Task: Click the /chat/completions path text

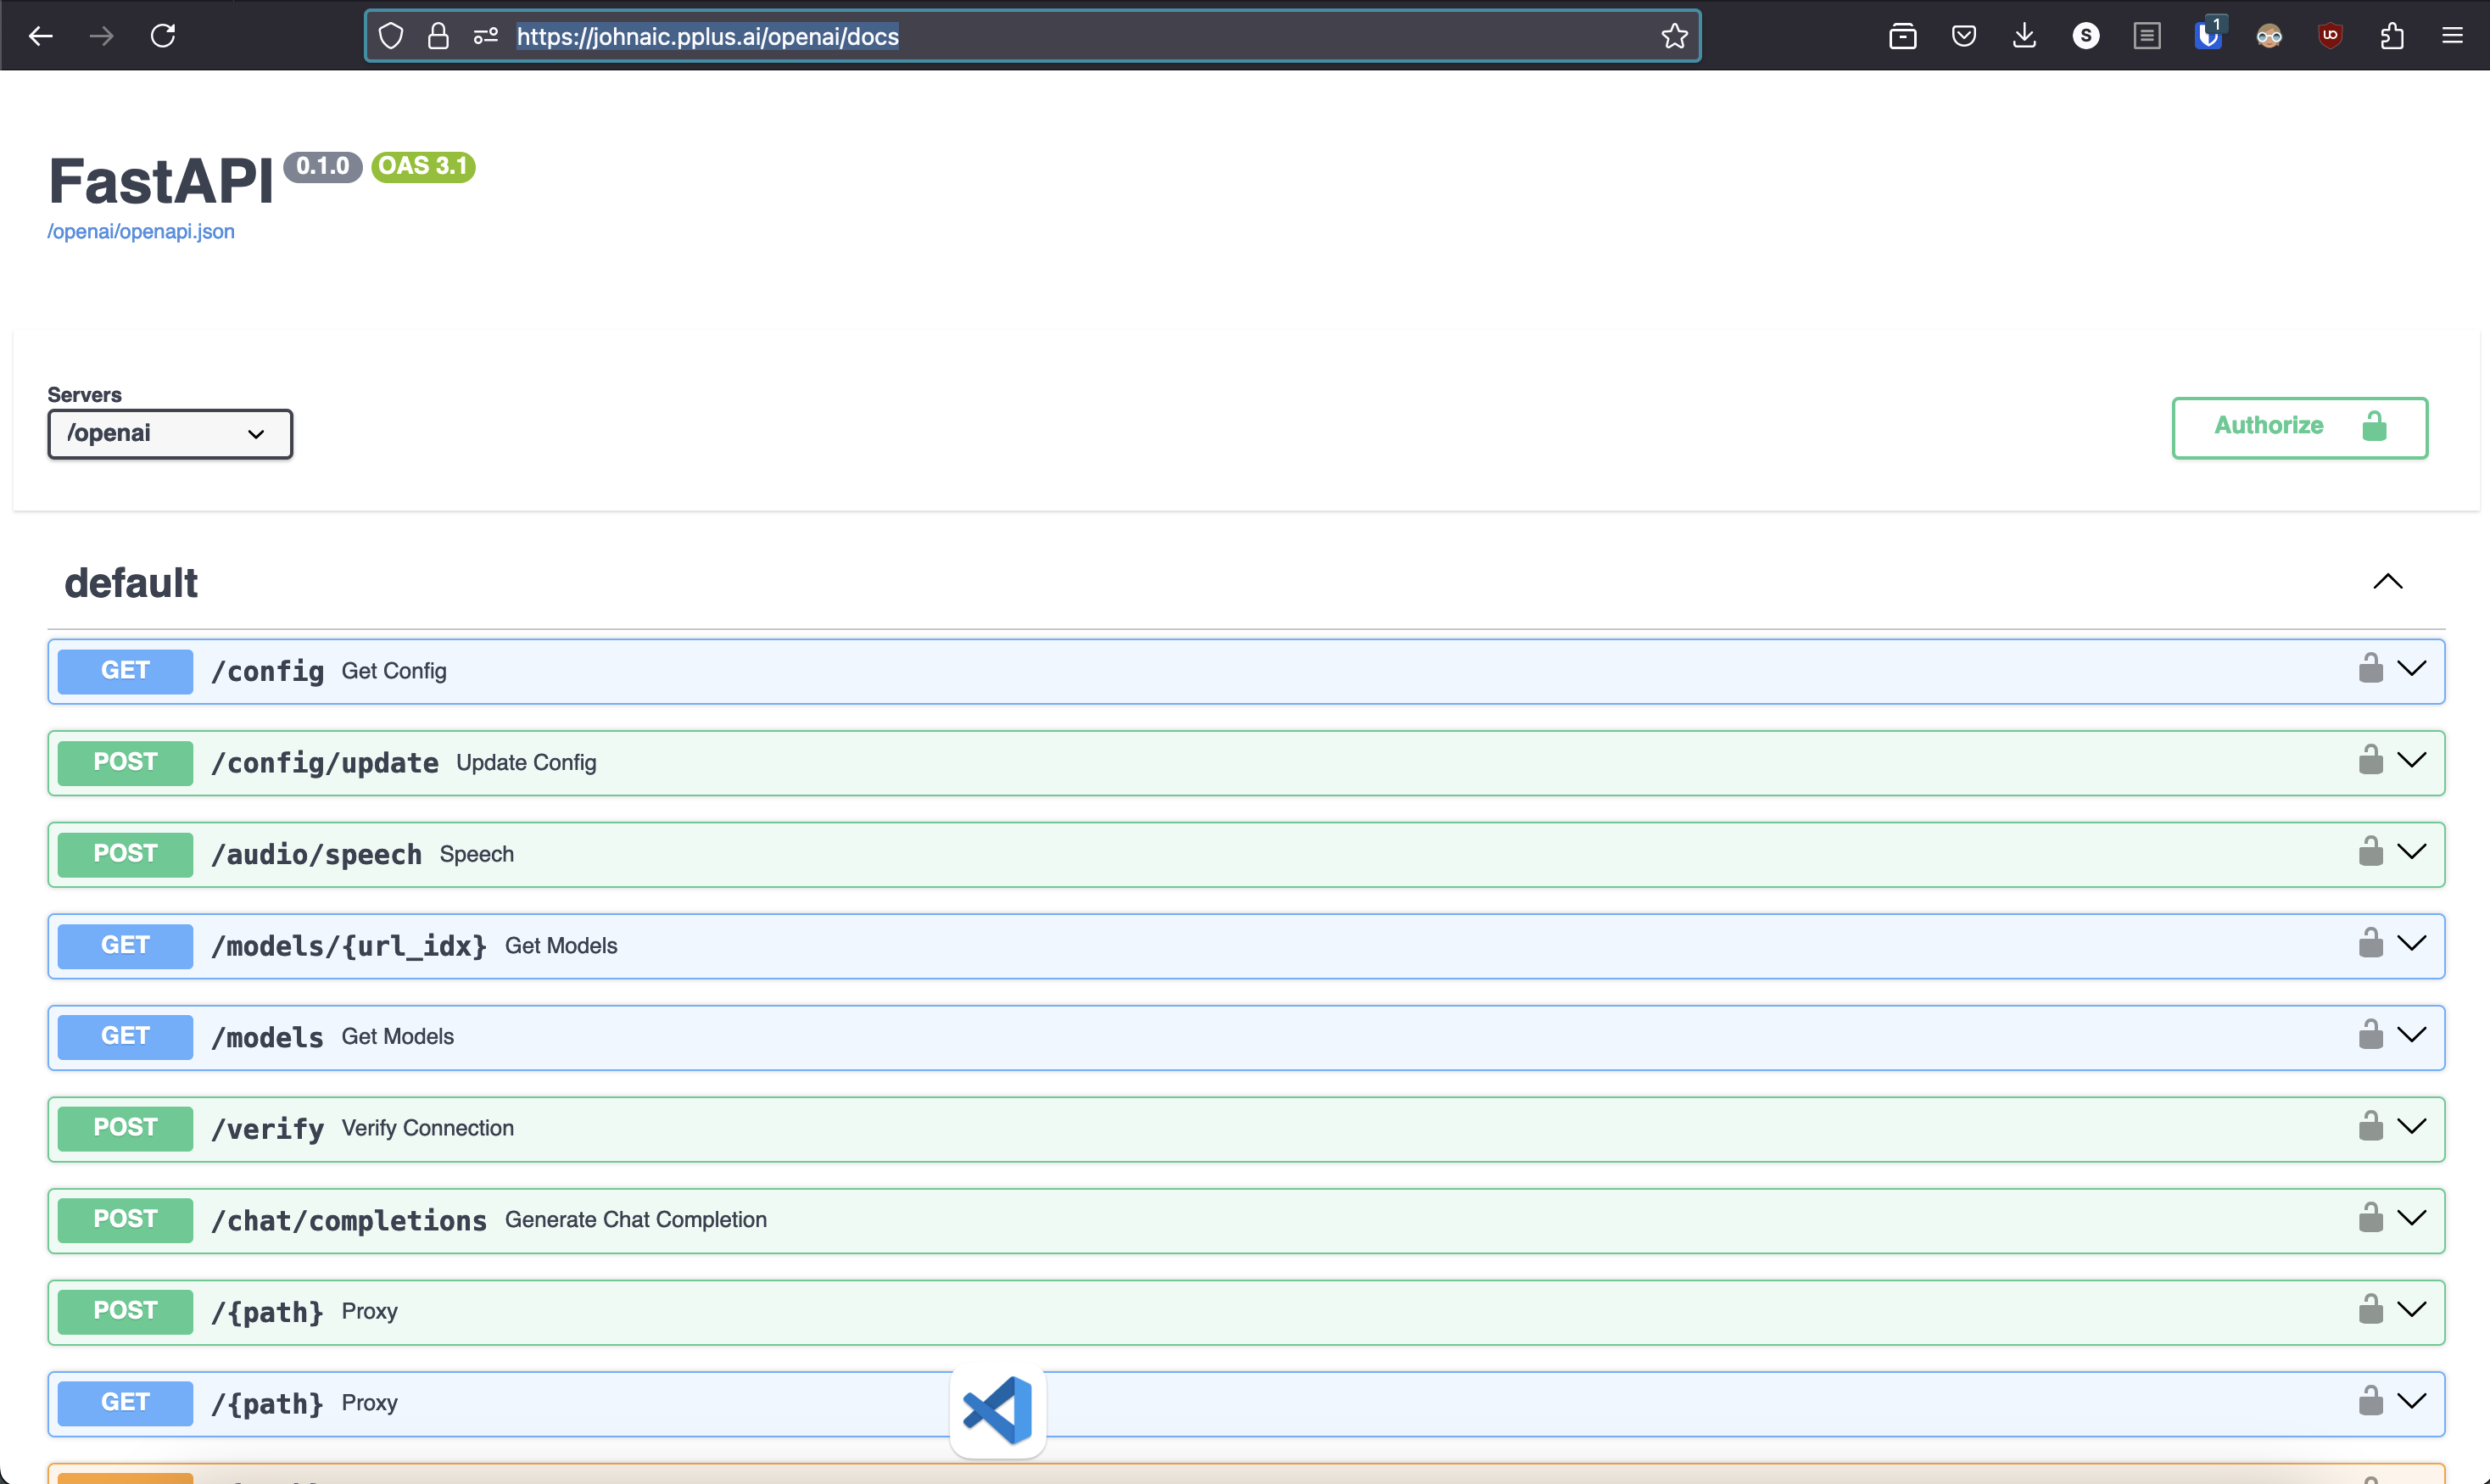Action: coord(349,1220)
